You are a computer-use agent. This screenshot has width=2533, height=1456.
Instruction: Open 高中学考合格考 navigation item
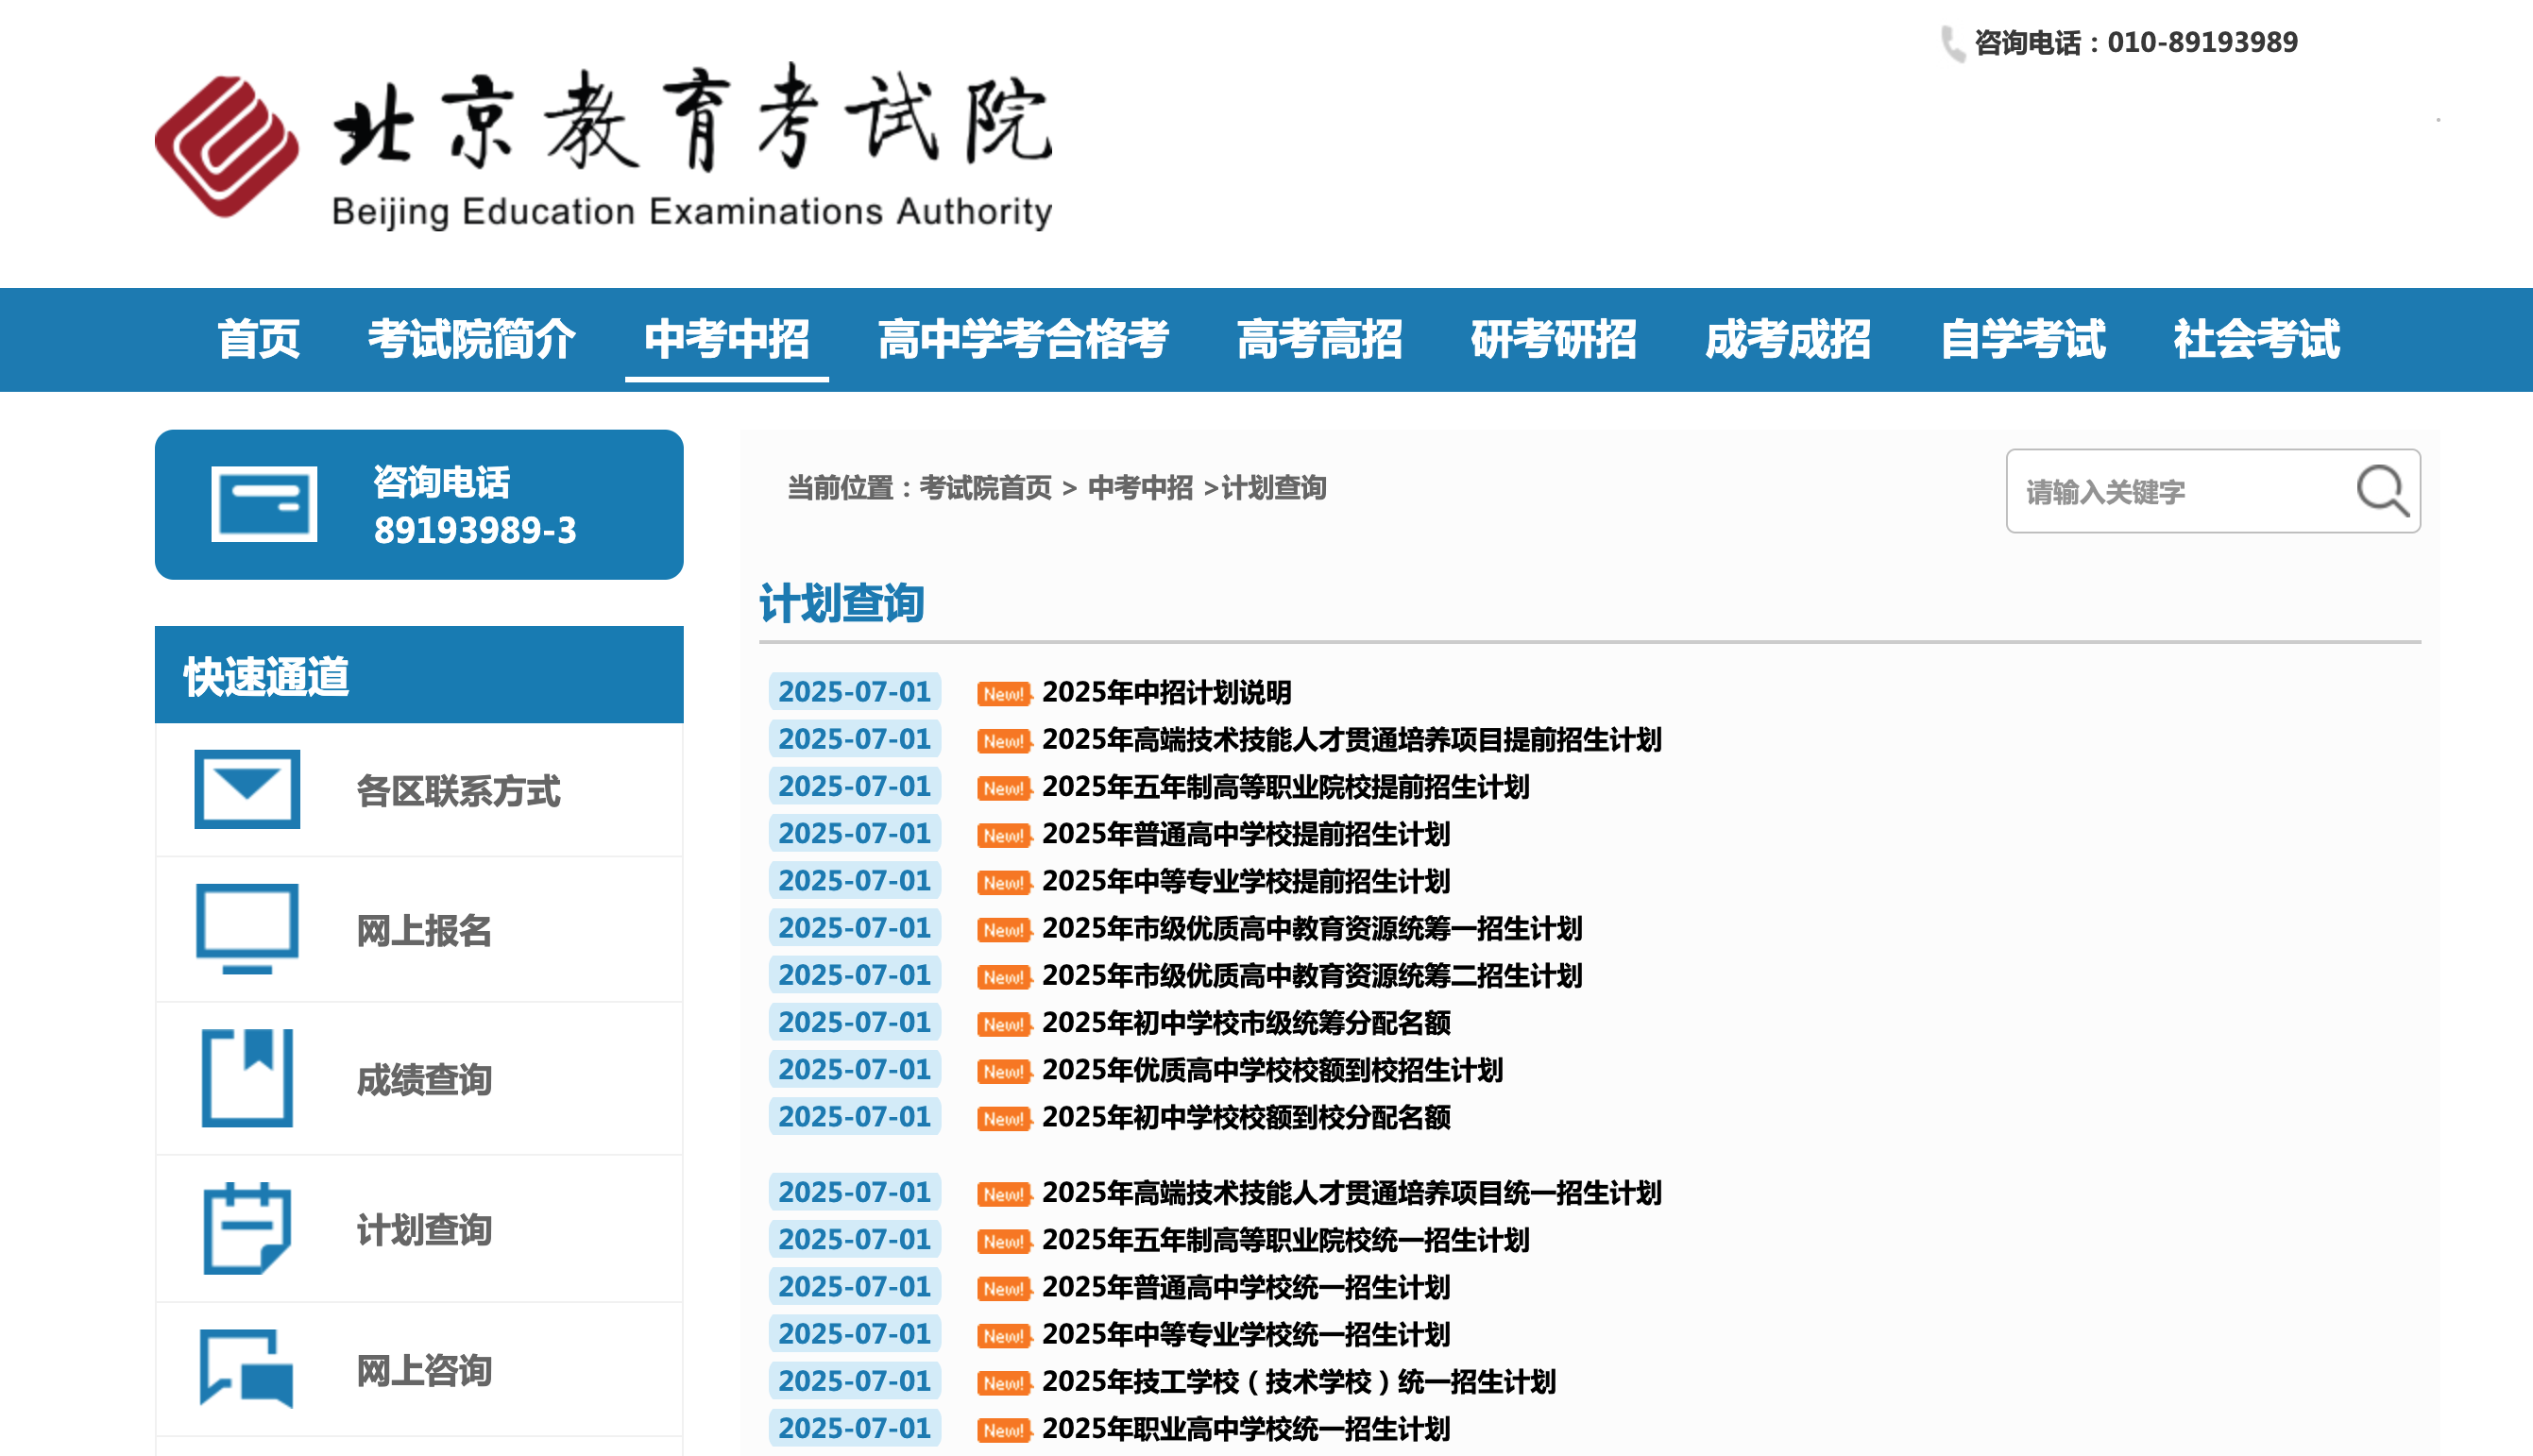[x=1023, y=339]
